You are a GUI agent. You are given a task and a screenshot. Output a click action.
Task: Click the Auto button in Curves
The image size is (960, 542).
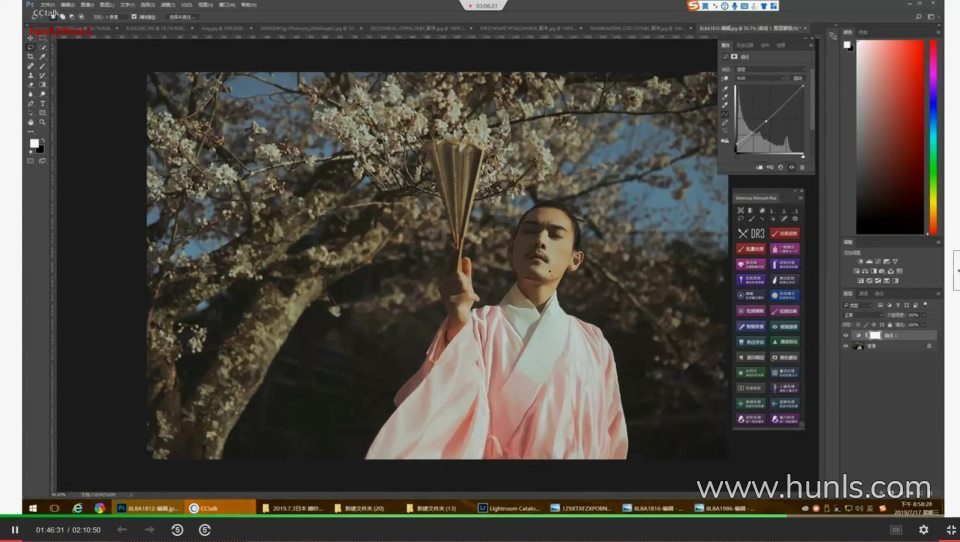798,78
